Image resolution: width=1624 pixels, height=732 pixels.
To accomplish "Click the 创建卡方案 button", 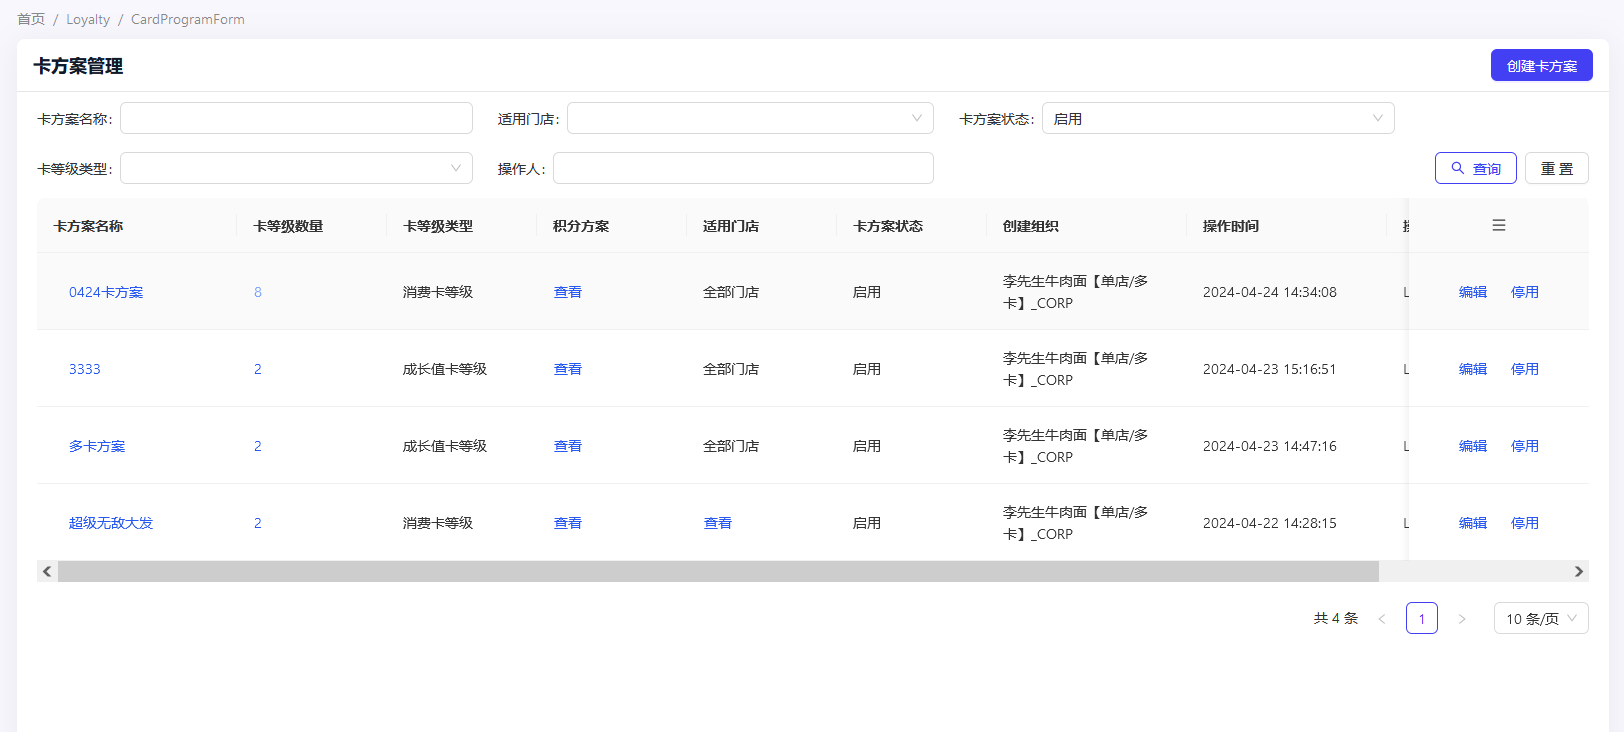I will (x=1542, y=65).
